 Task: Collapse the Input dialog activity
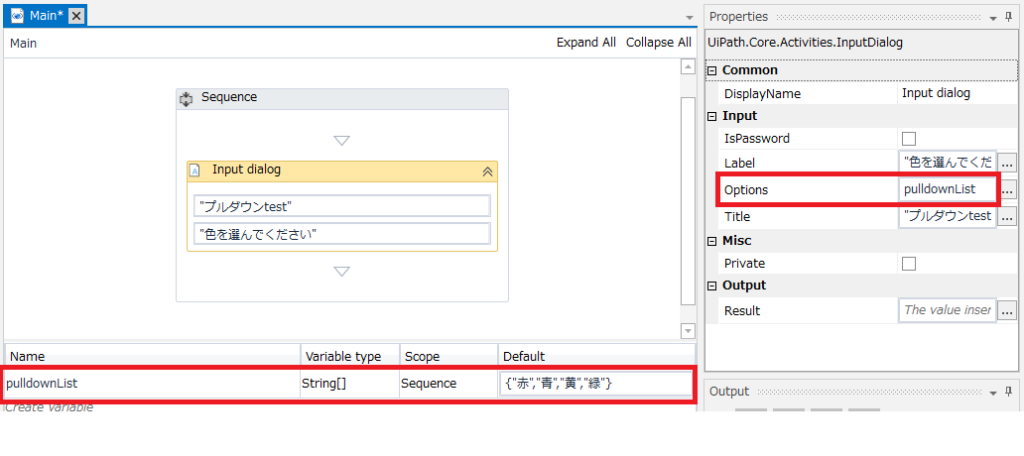487,171
